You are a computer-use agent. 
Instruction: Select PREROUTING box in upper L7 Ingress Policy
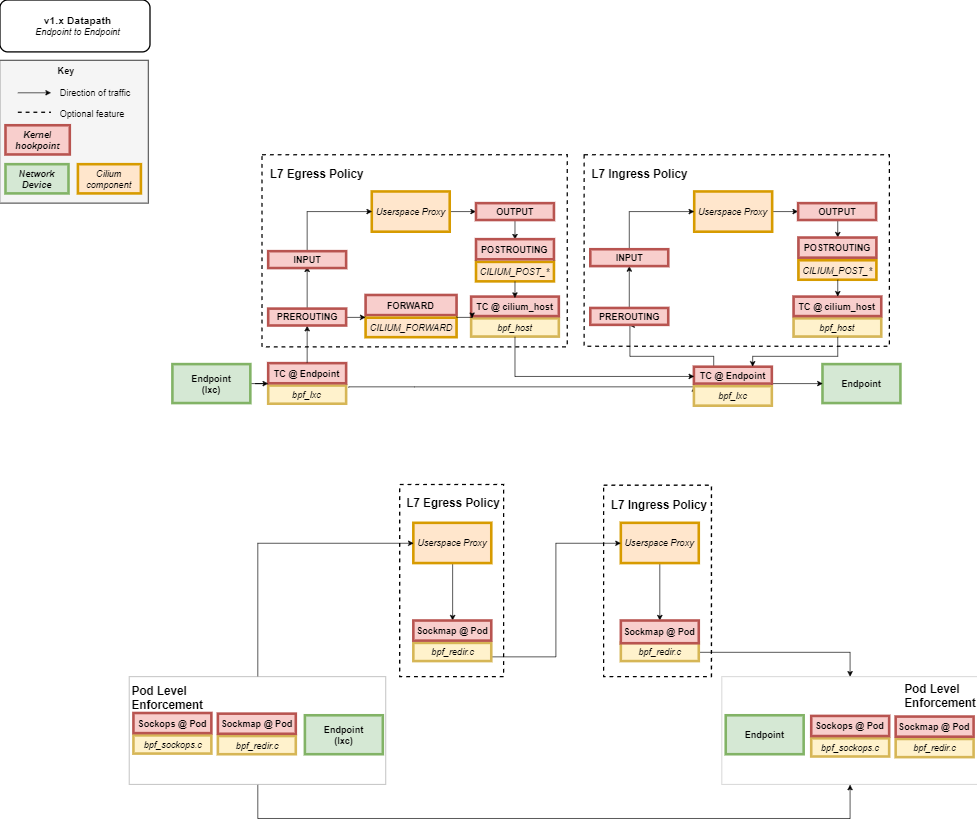tap(629, 317)
